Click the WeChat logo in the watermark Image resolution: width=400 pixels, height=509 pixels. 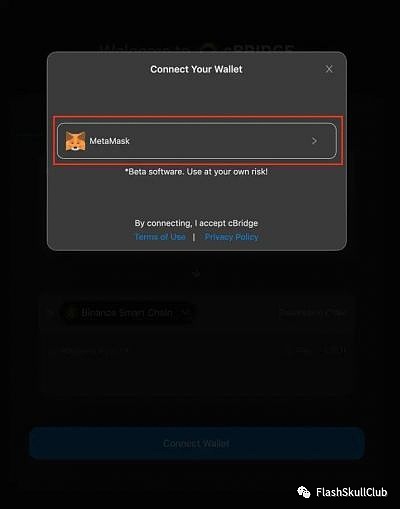[304, 492]
